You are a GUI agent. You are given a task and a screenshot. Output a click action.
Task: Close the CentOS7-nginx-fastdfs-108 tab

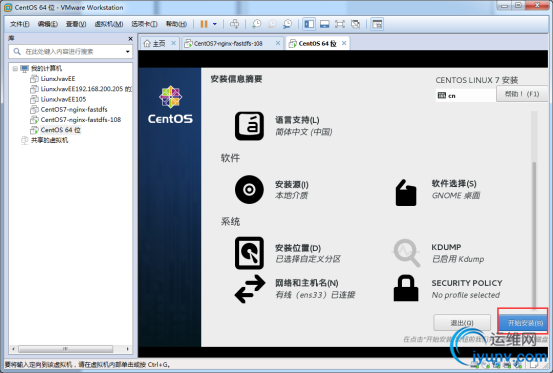click(x=278, y=43)
